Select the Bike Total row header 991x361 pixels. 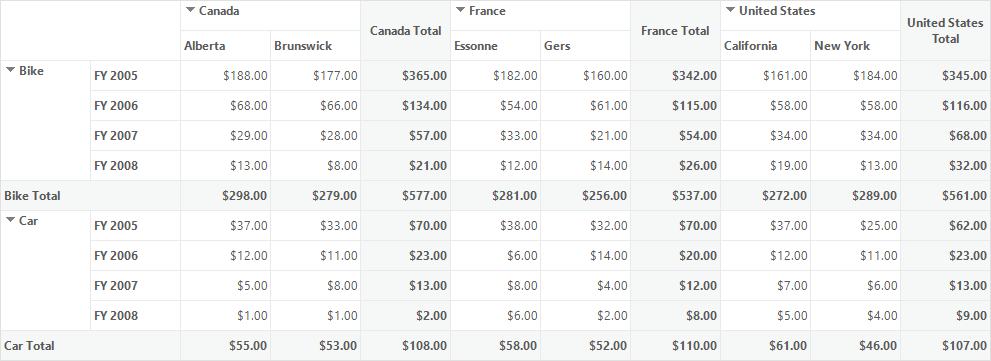[90, 195]
